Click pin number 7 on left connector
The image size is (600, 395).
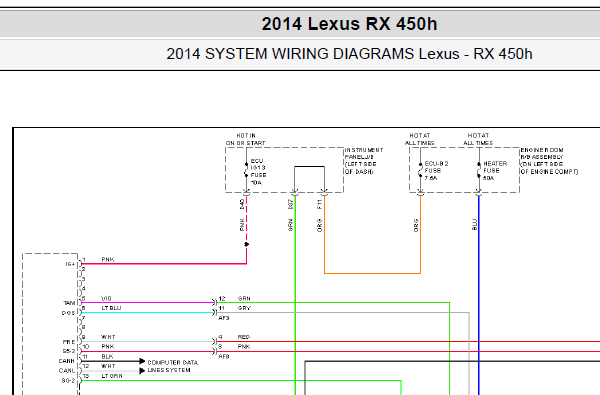click(x=84, y=318)
